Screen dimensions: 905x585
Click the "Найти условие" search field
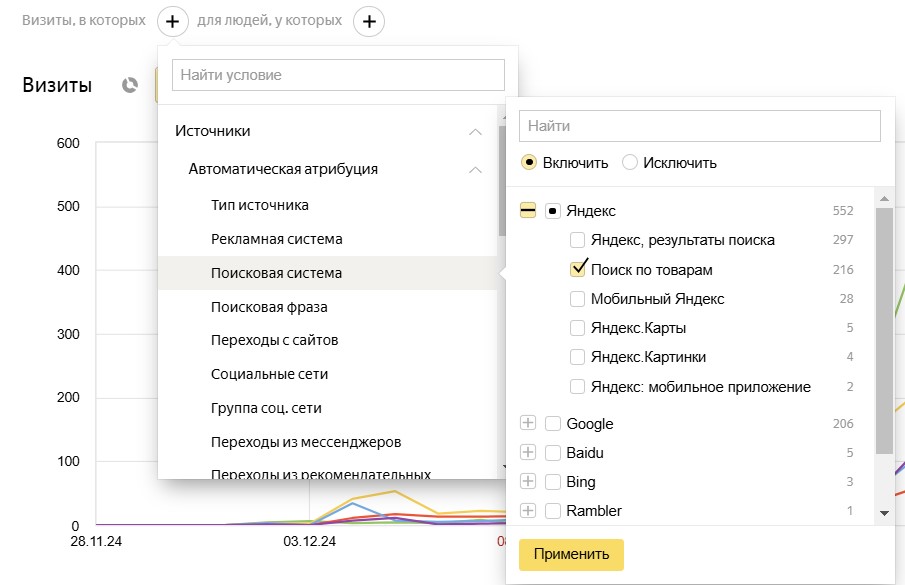(337, 74)
